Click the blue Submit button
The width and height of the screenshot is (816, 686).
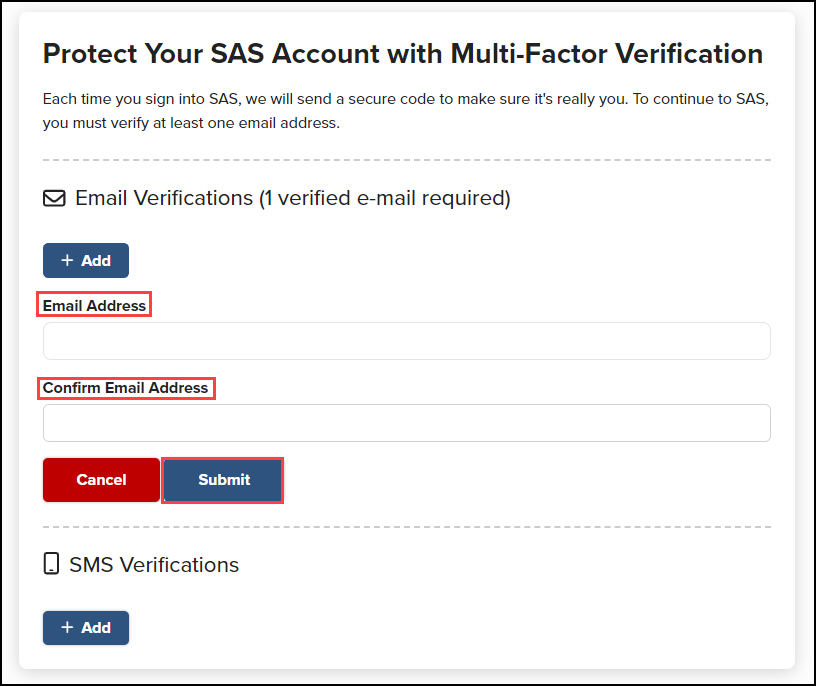click(x=222, y=480)
